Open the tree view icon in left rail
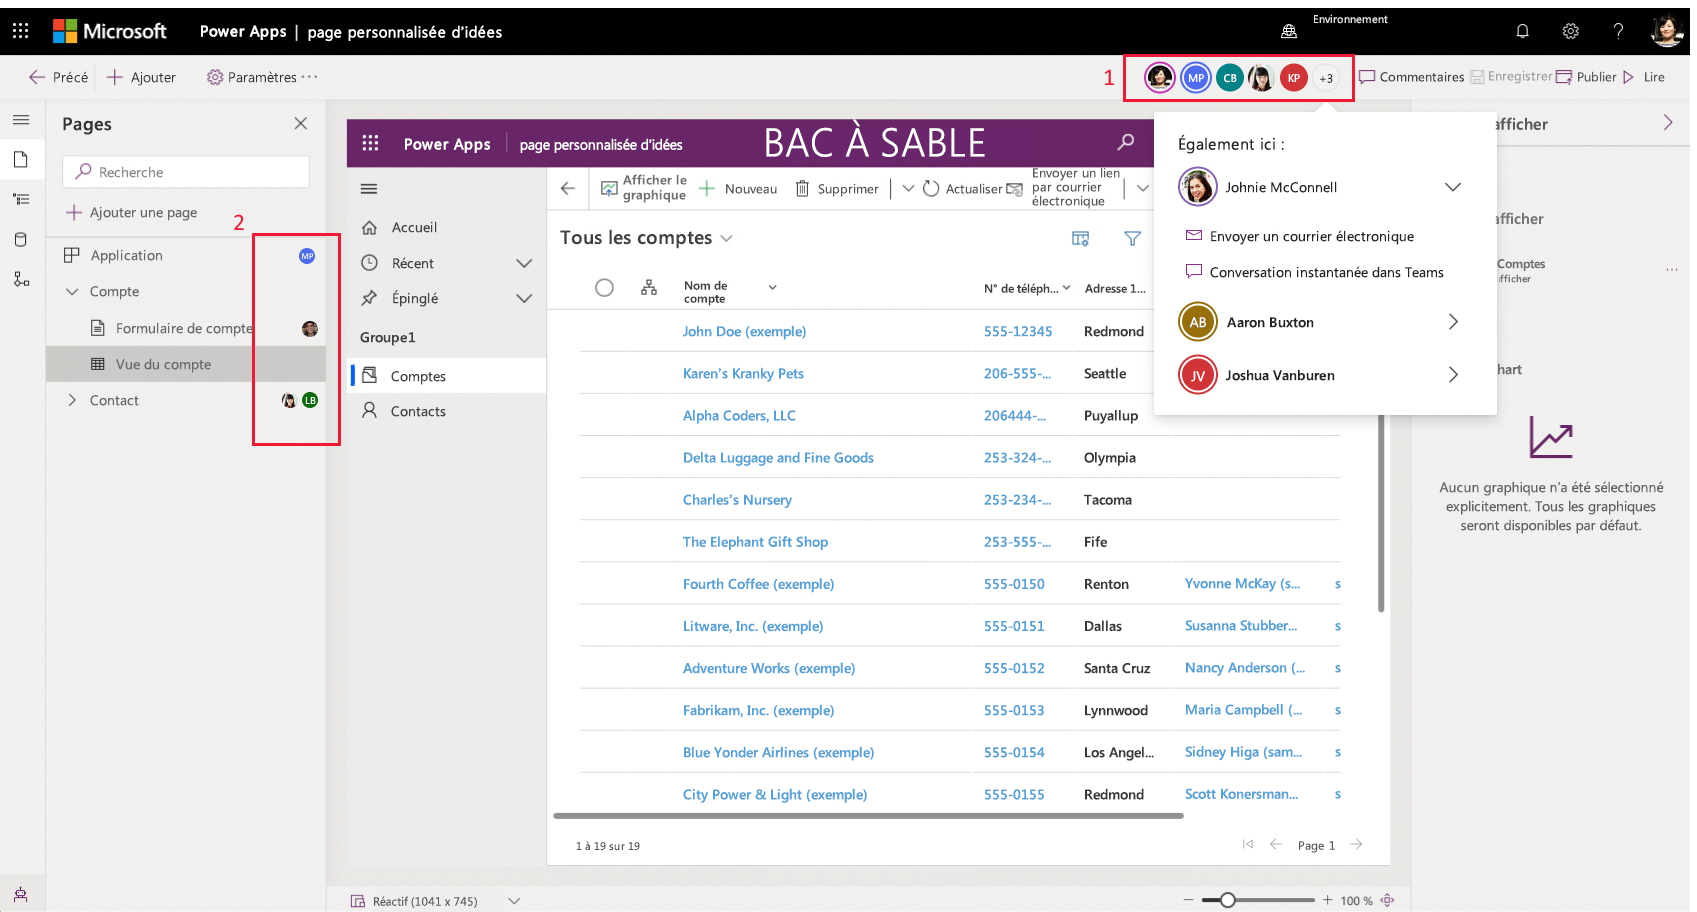The height and width of the screenshot is (912, 1697). (21, 200)
